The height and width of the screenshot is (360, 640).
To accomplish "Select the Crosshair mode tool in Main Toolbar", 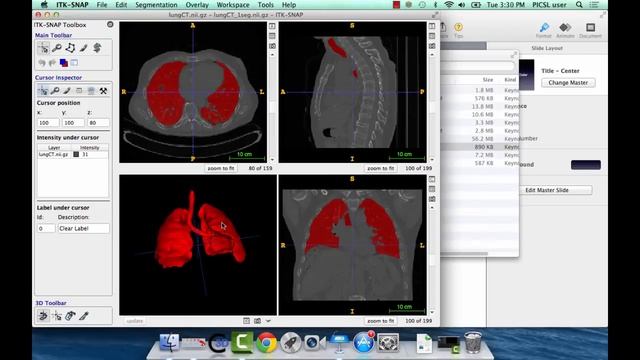I will (43, 48).
